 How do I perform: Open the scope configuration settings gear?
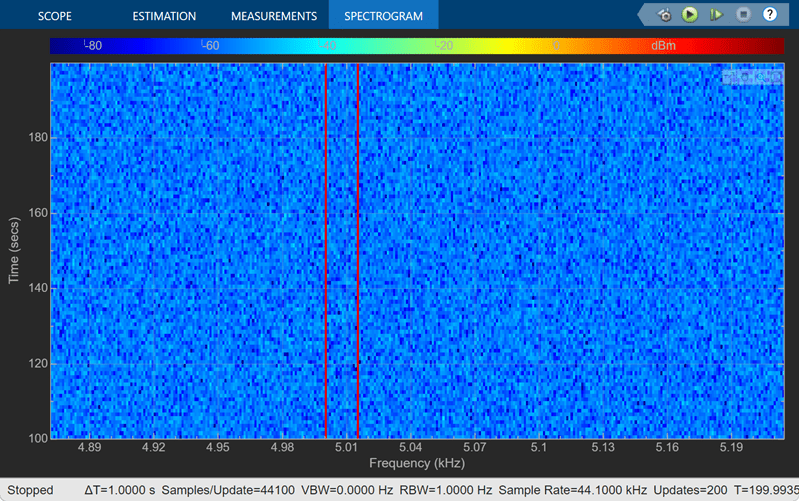click(x=664, y=15)
